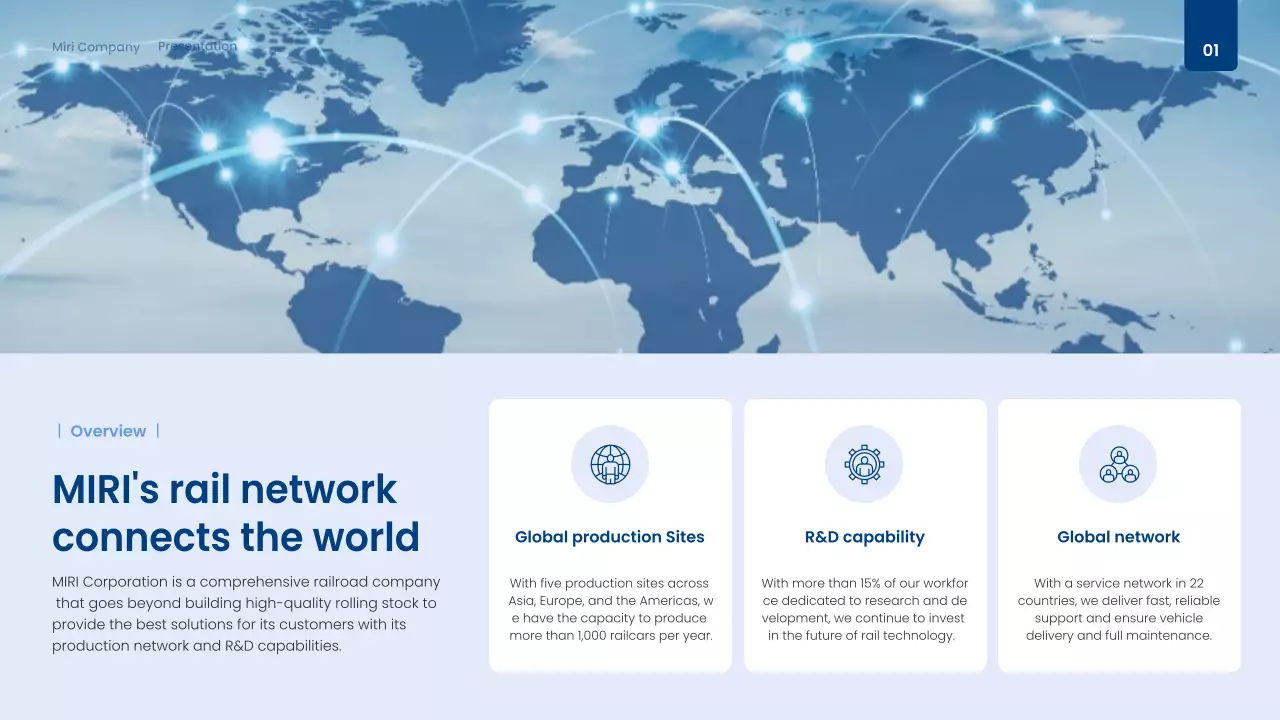Click the globe icon above Global production Sites
Viewport: 1280px width, 720px height.
coord(610,464)
